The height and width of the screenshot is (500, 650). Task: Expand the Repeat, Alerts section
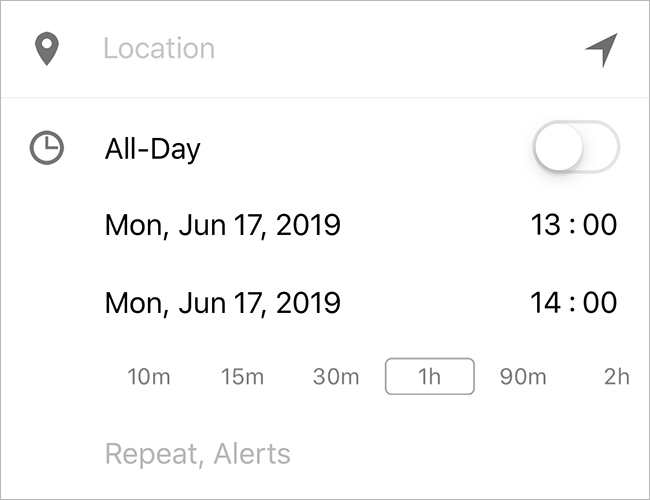[197, 455]
